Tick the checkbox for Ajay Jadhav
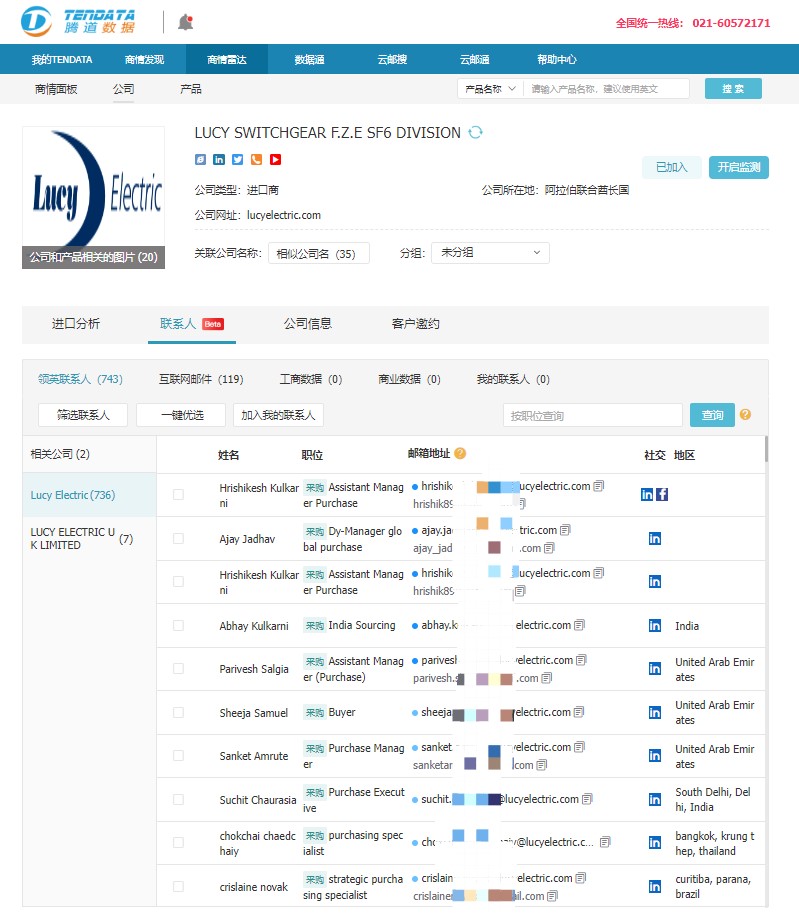The image size is (799, 923). click(x=178, y=539)
